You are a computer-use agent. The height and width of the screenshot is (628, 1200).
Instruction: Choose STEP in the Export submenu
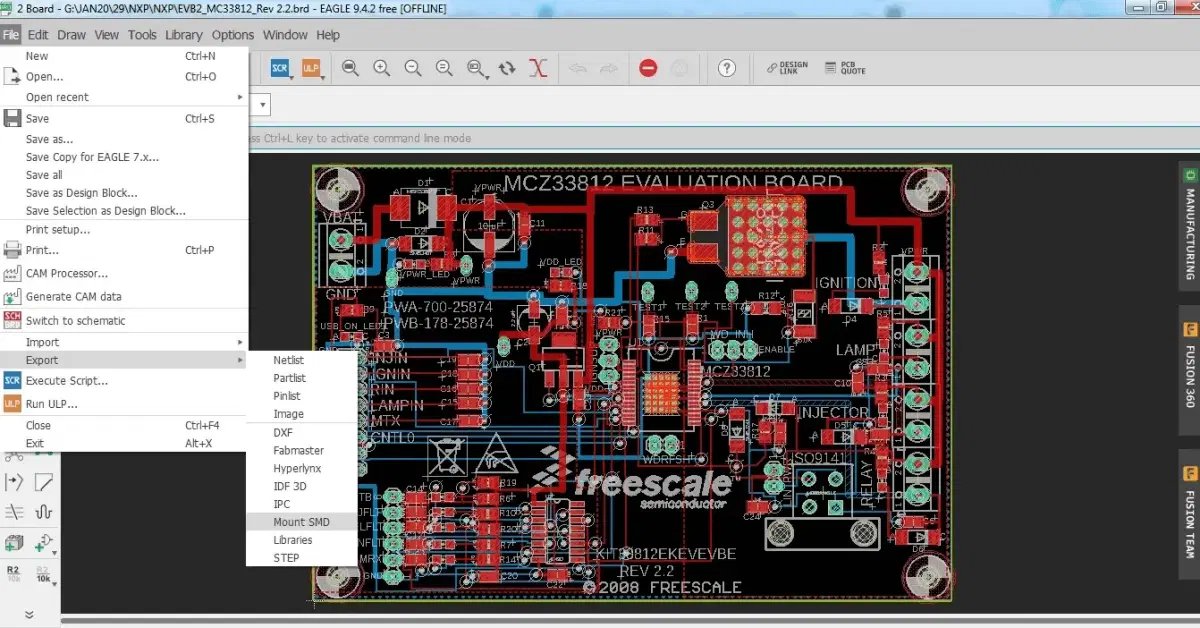click(301, 558)
